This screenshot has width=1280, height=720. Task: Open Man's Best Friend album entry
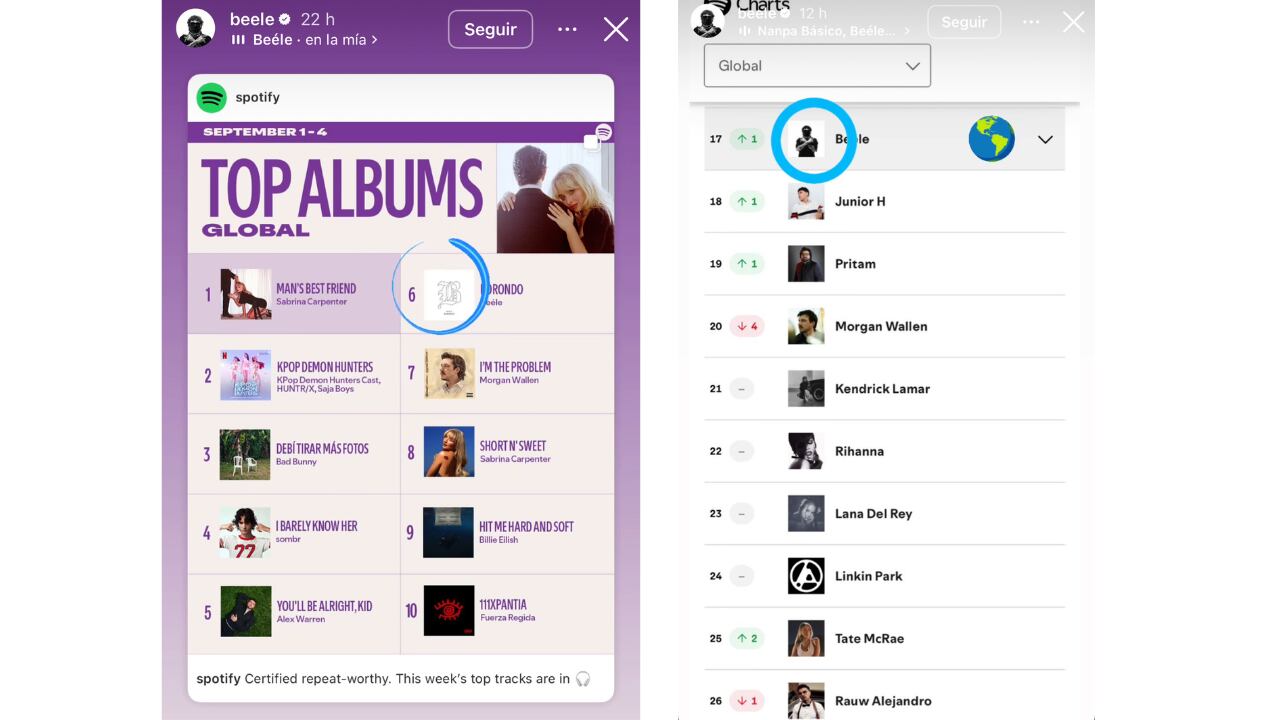pyautogui.click(x=294, y=294)
